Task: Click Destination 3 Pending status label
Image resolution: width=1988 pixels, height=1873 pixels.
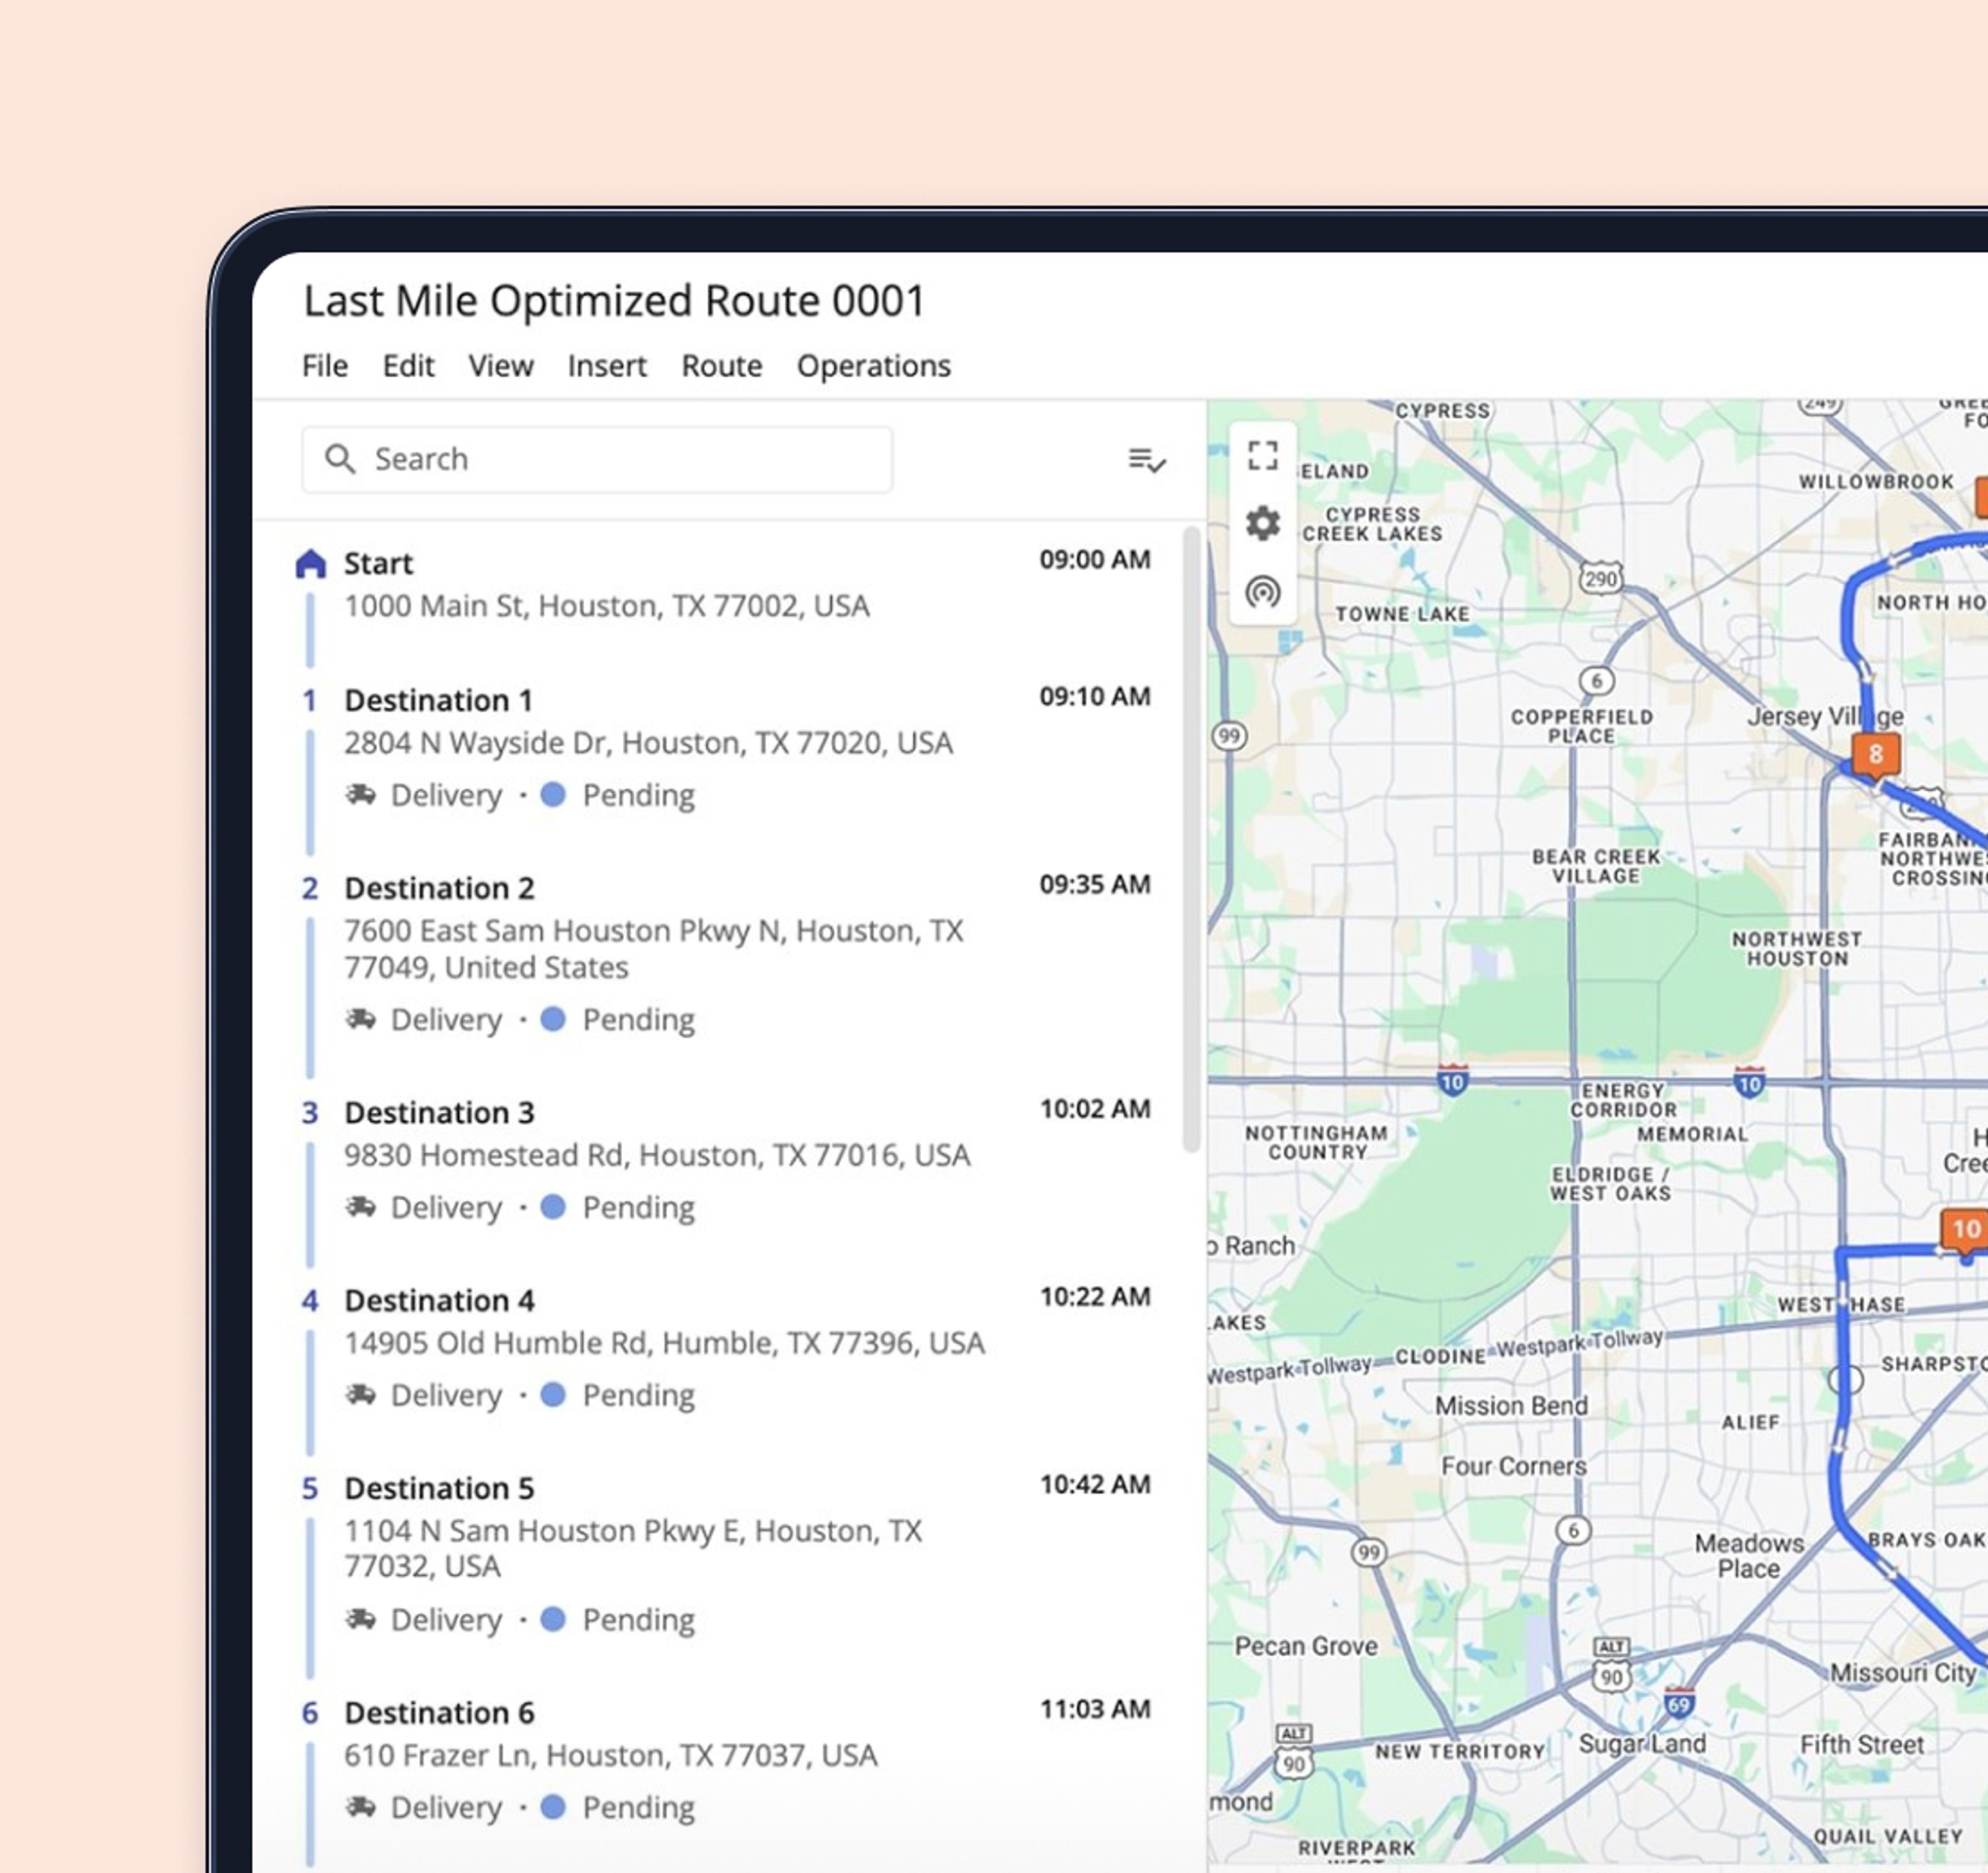Action: (x=638, y=1207)
